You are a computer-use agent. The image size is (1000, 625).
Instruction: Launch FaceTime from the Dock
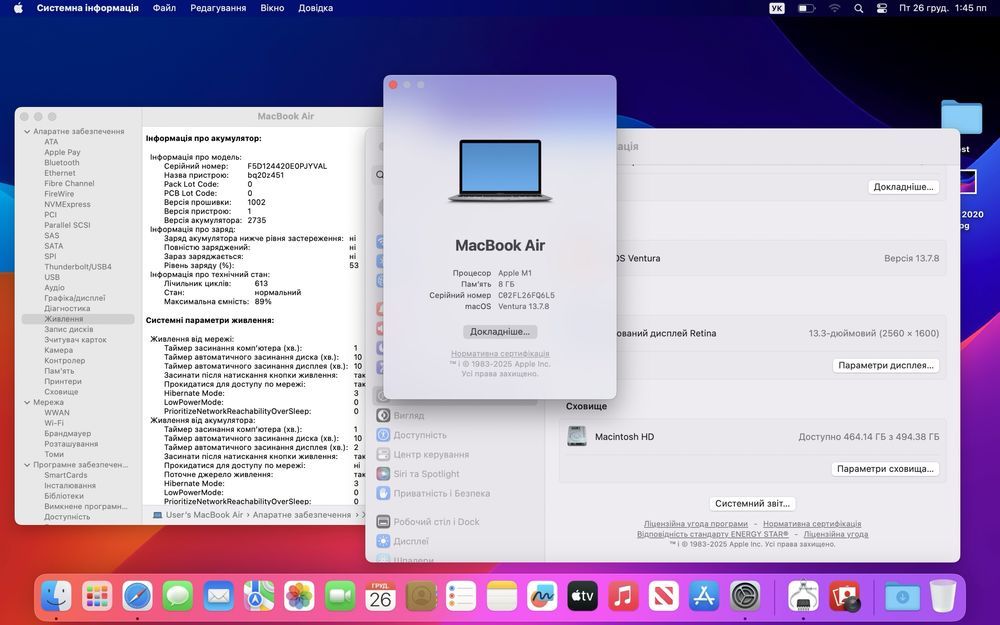340,596
